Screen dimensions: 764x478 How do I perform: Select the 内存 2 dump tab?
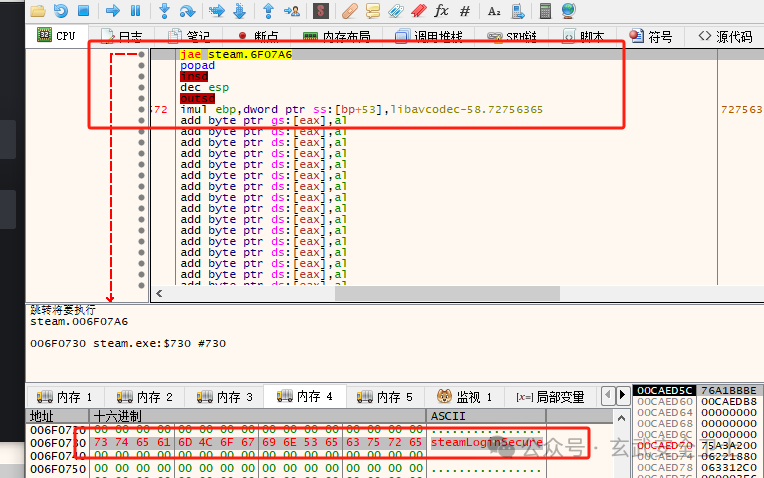coord(145,397)
